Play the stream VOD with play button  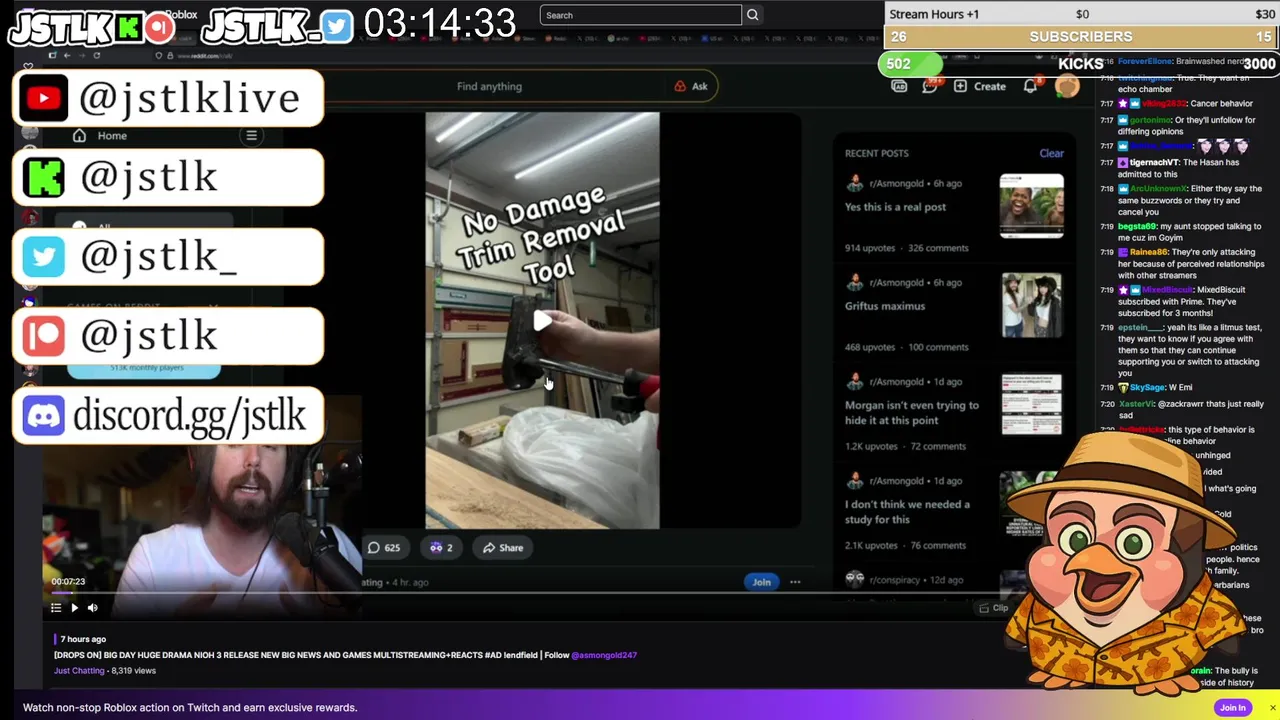74,607
